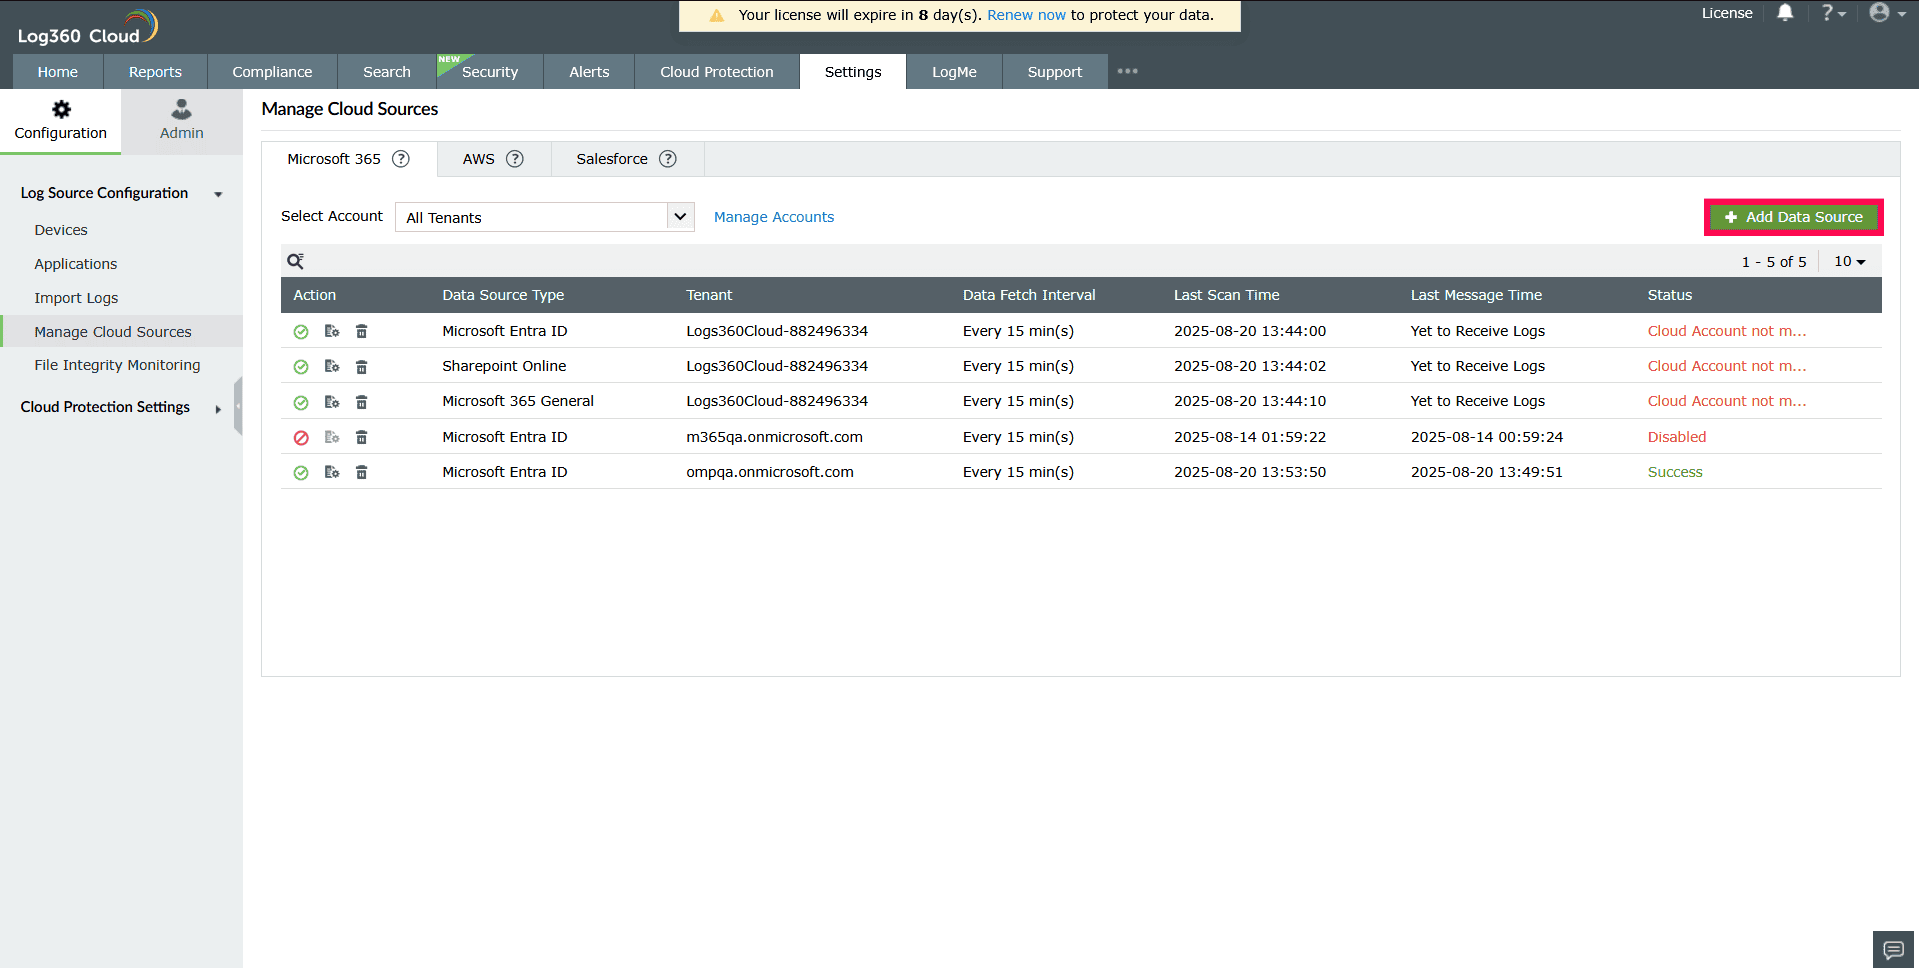Screen dimensions: 1919x968
Task: Go to the Home tab
Action: click(58, 72)
